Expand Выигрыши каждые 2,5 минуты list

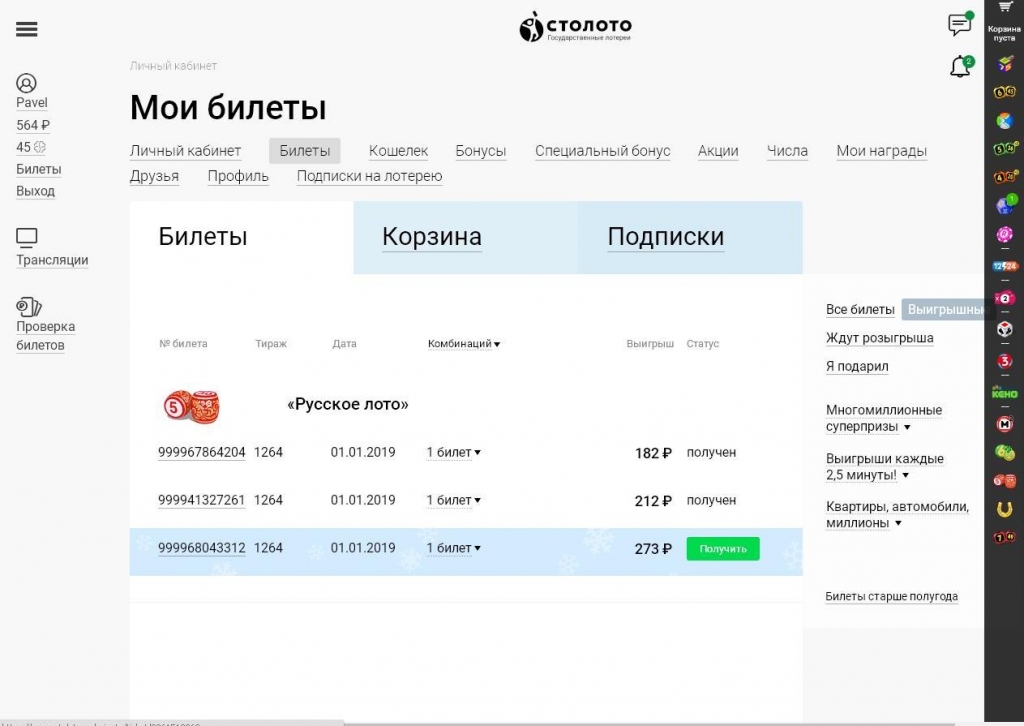coord(885,467)
